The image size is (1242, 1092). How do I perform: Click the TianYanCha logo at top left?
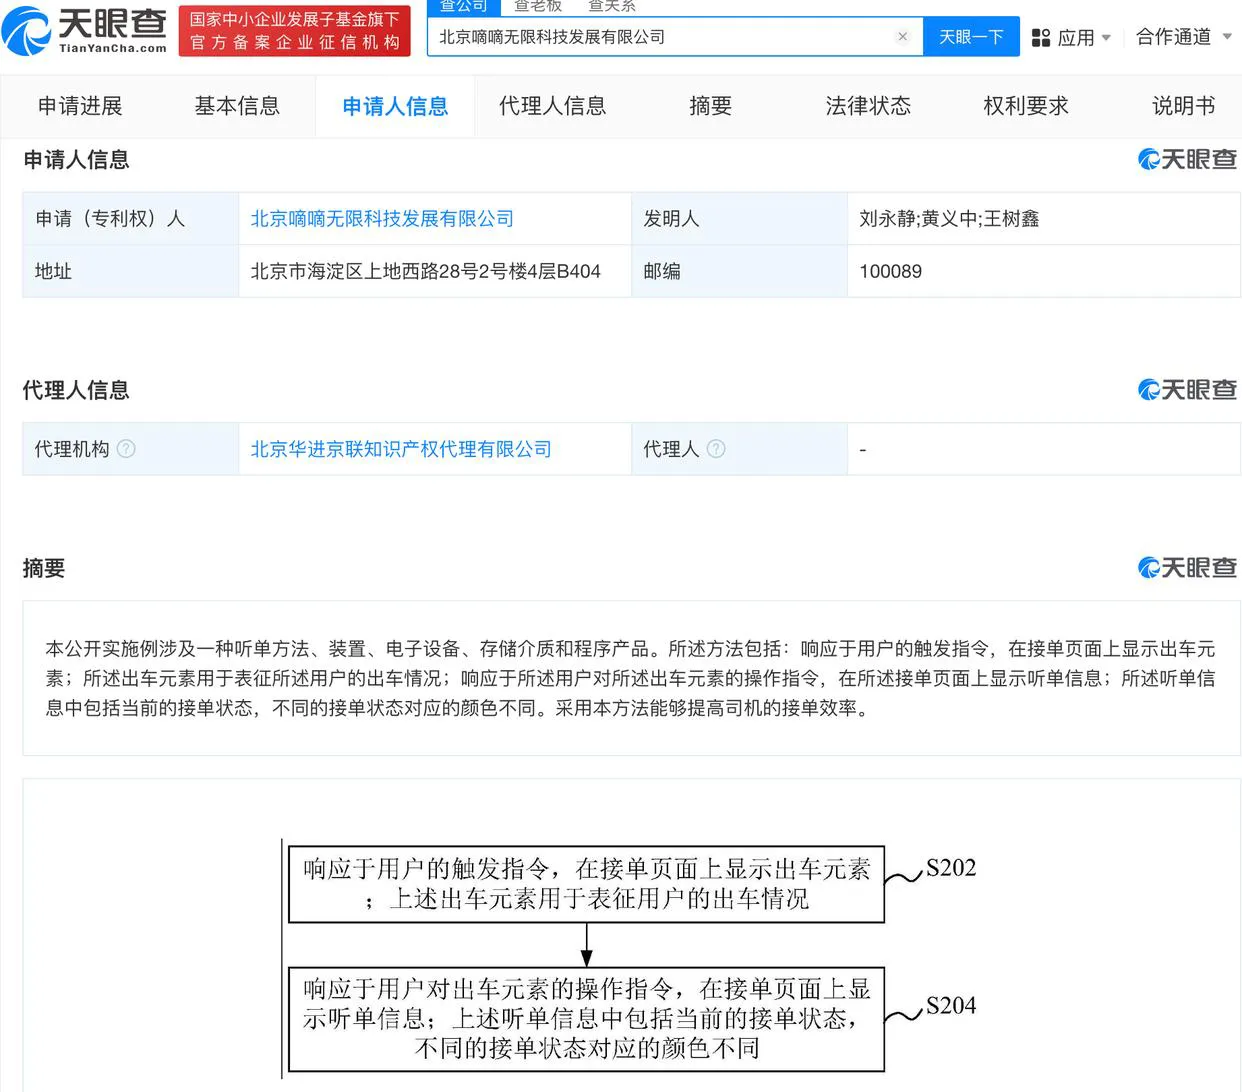pos(85,30)
